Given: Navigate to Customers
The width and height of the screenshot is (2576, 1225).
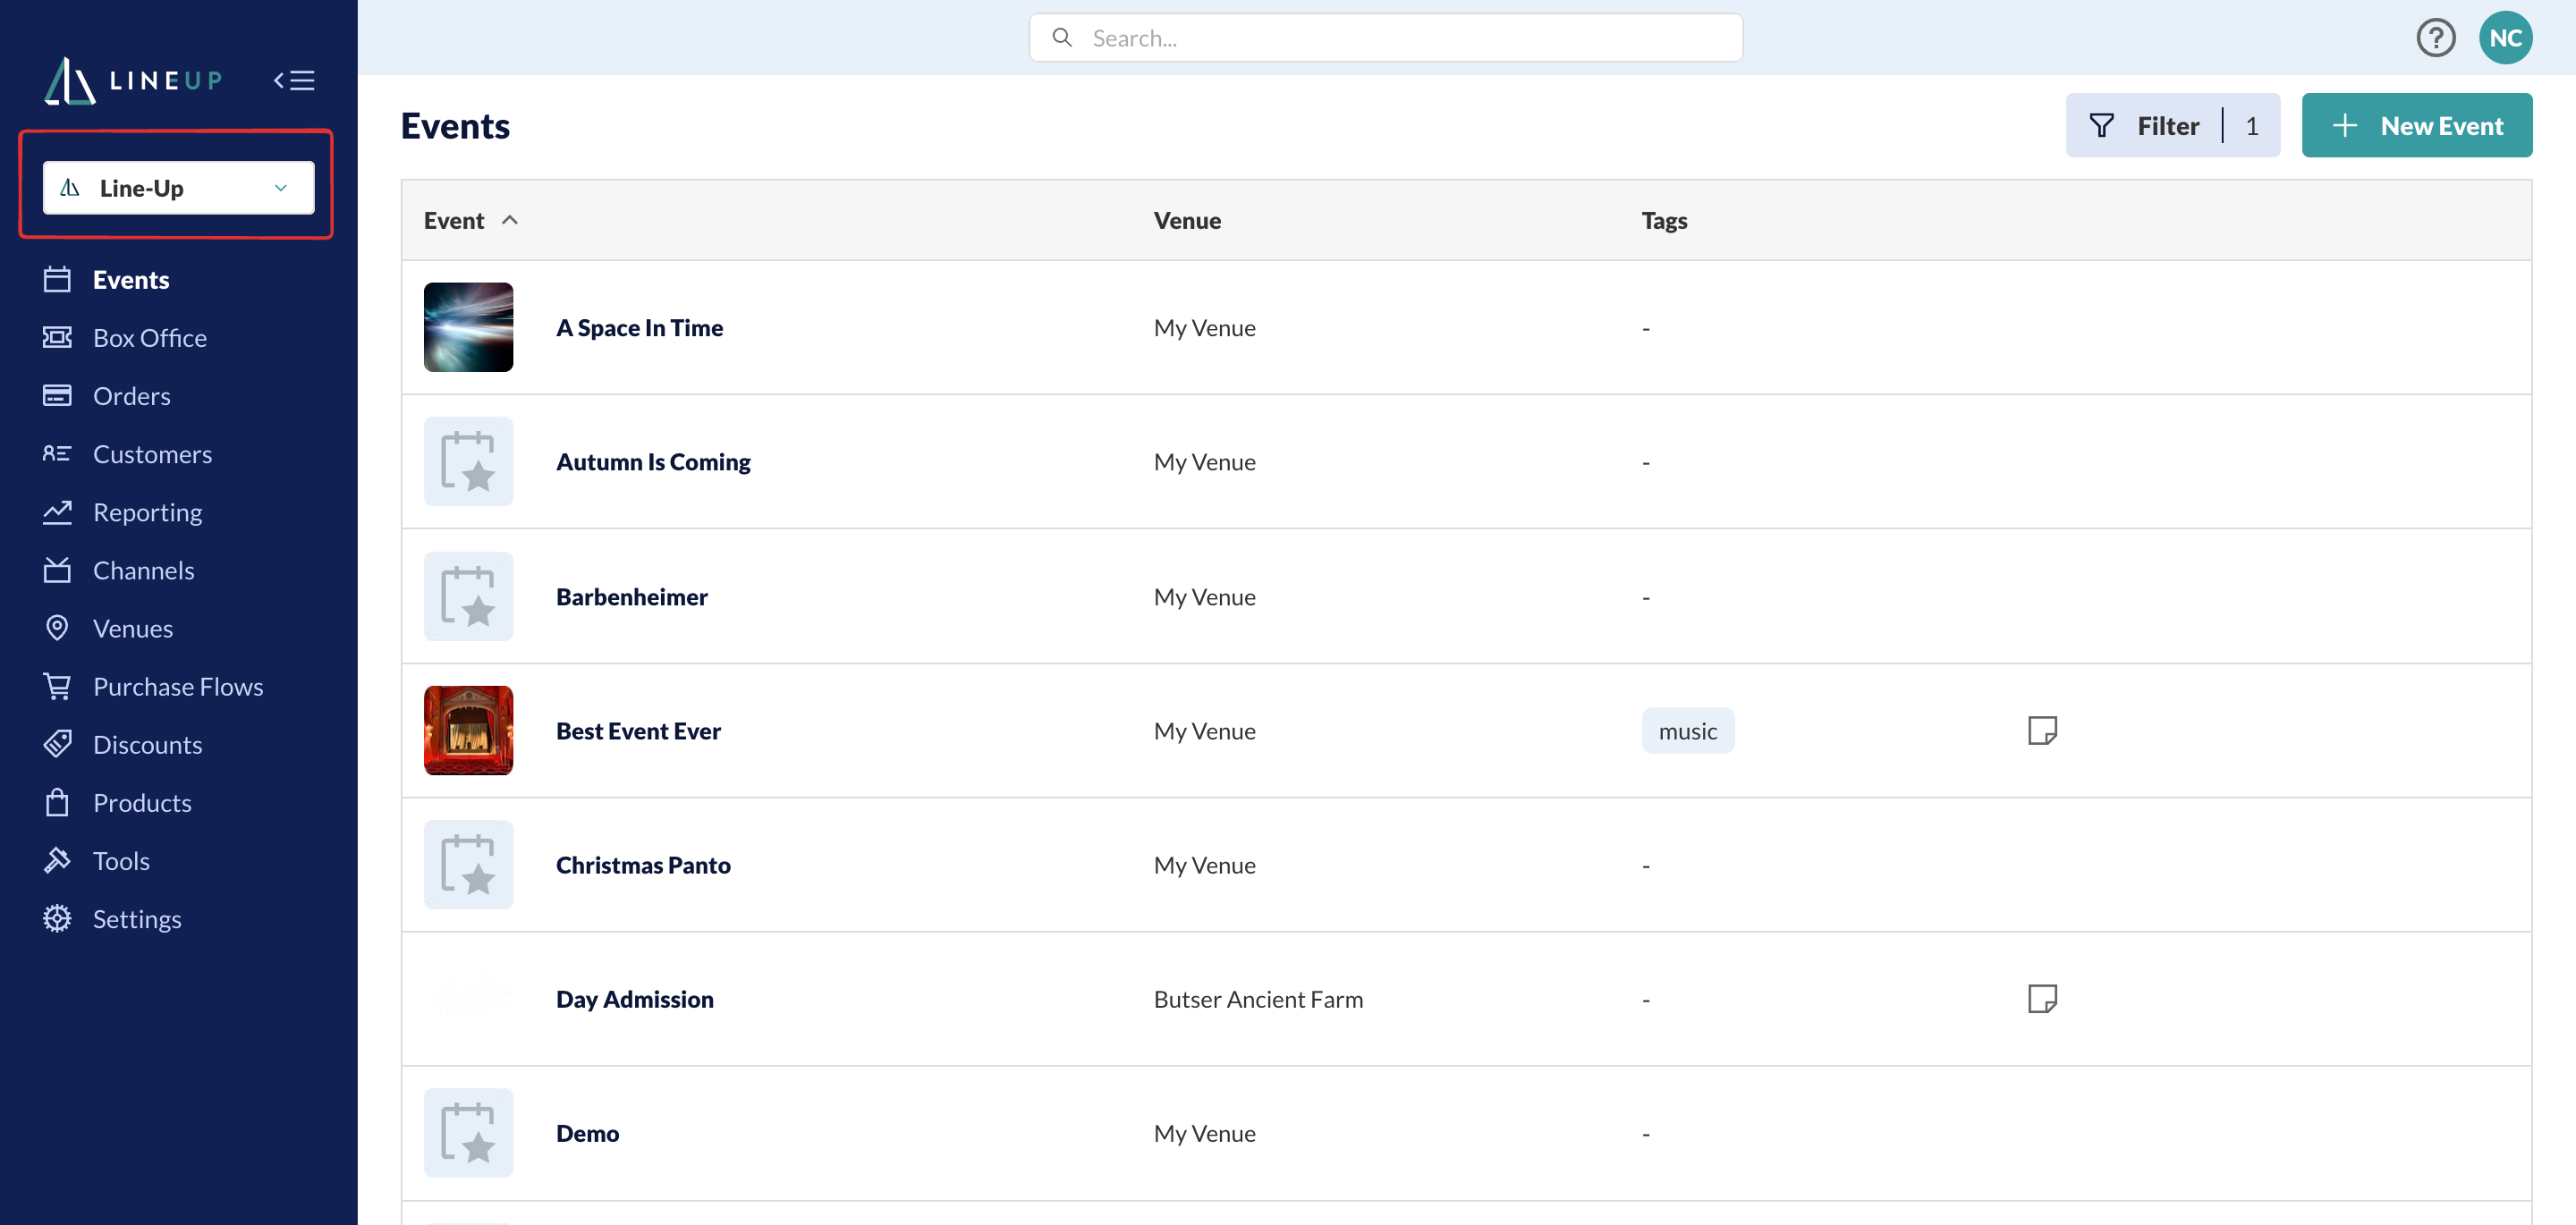Looking at the screenshot, I should (153, 454).
